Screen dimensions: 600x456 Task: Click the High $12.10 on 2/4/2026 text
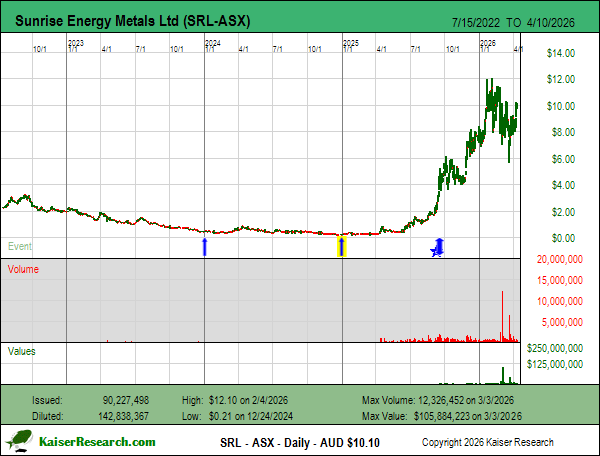[x=235, y=400]
